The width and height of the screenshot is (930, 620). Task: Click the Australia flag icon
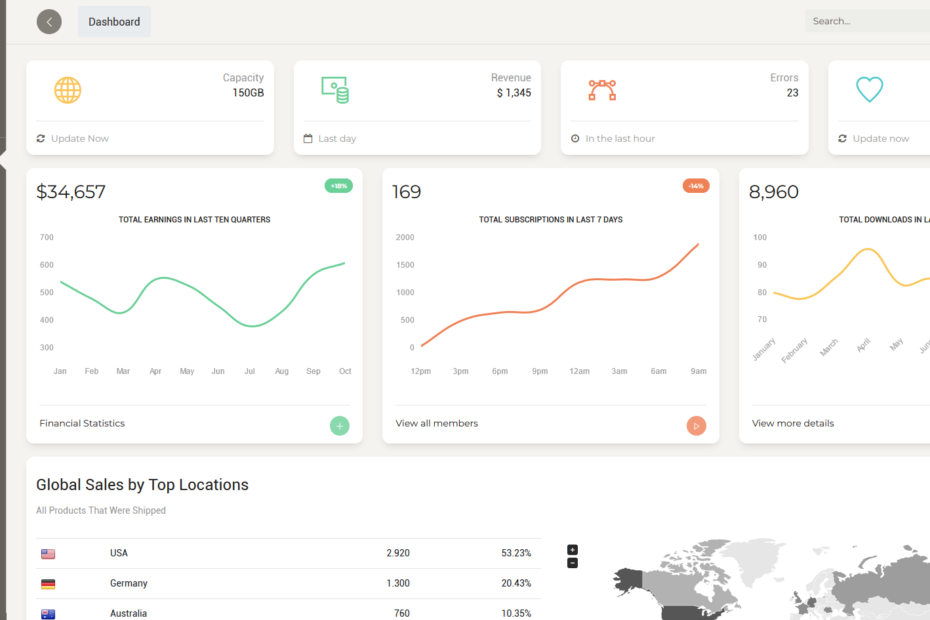[x=48, y=614]
